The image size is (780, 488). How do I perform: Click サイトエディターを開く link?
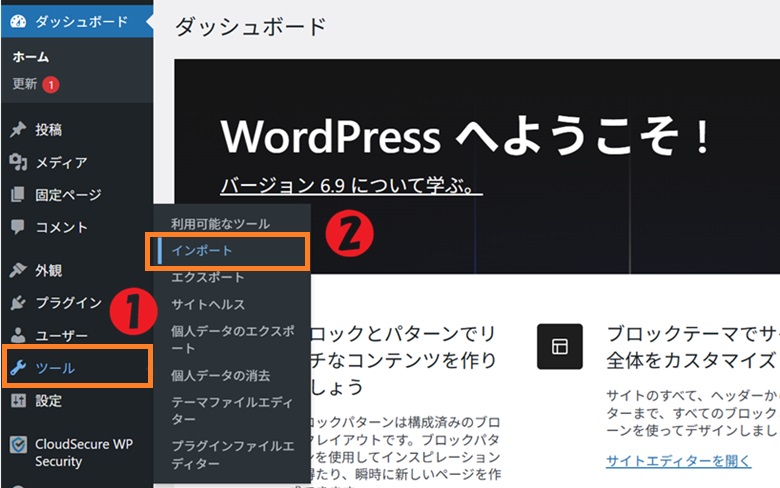[678, 461]
